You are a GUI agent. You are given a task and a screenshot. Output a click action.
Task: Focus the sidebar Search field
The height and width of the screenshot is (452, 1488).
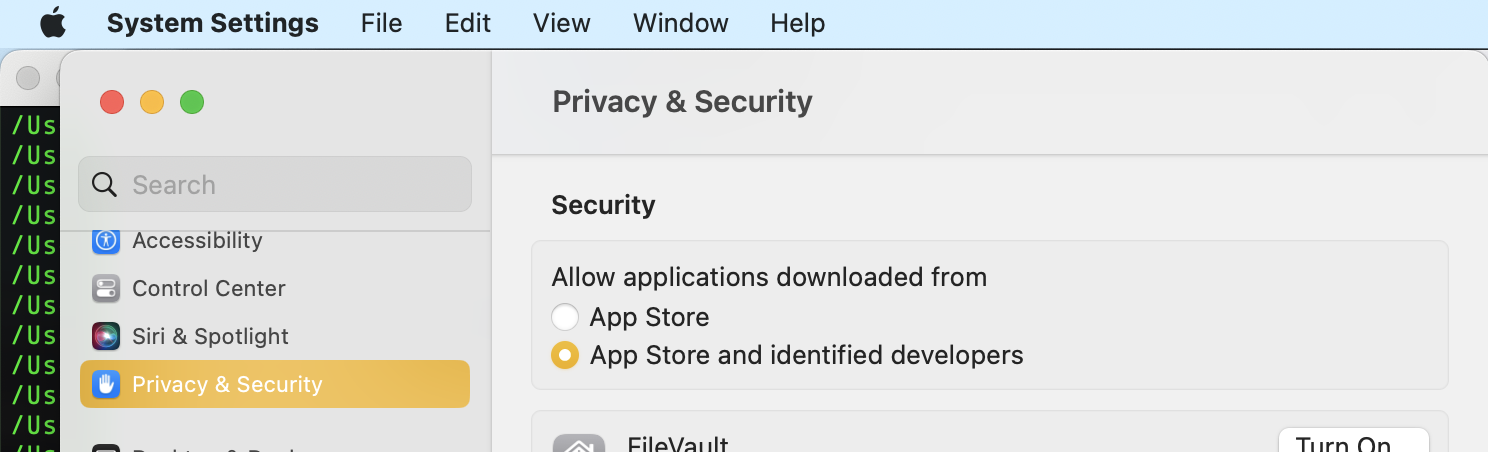[275, 184]
